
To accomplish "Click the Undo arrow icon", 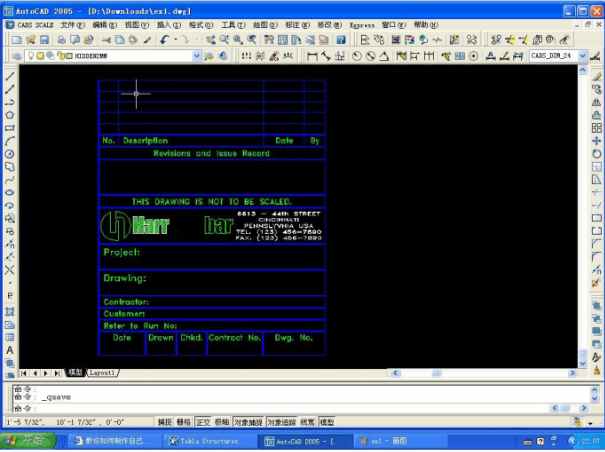I will click(163, 40).
